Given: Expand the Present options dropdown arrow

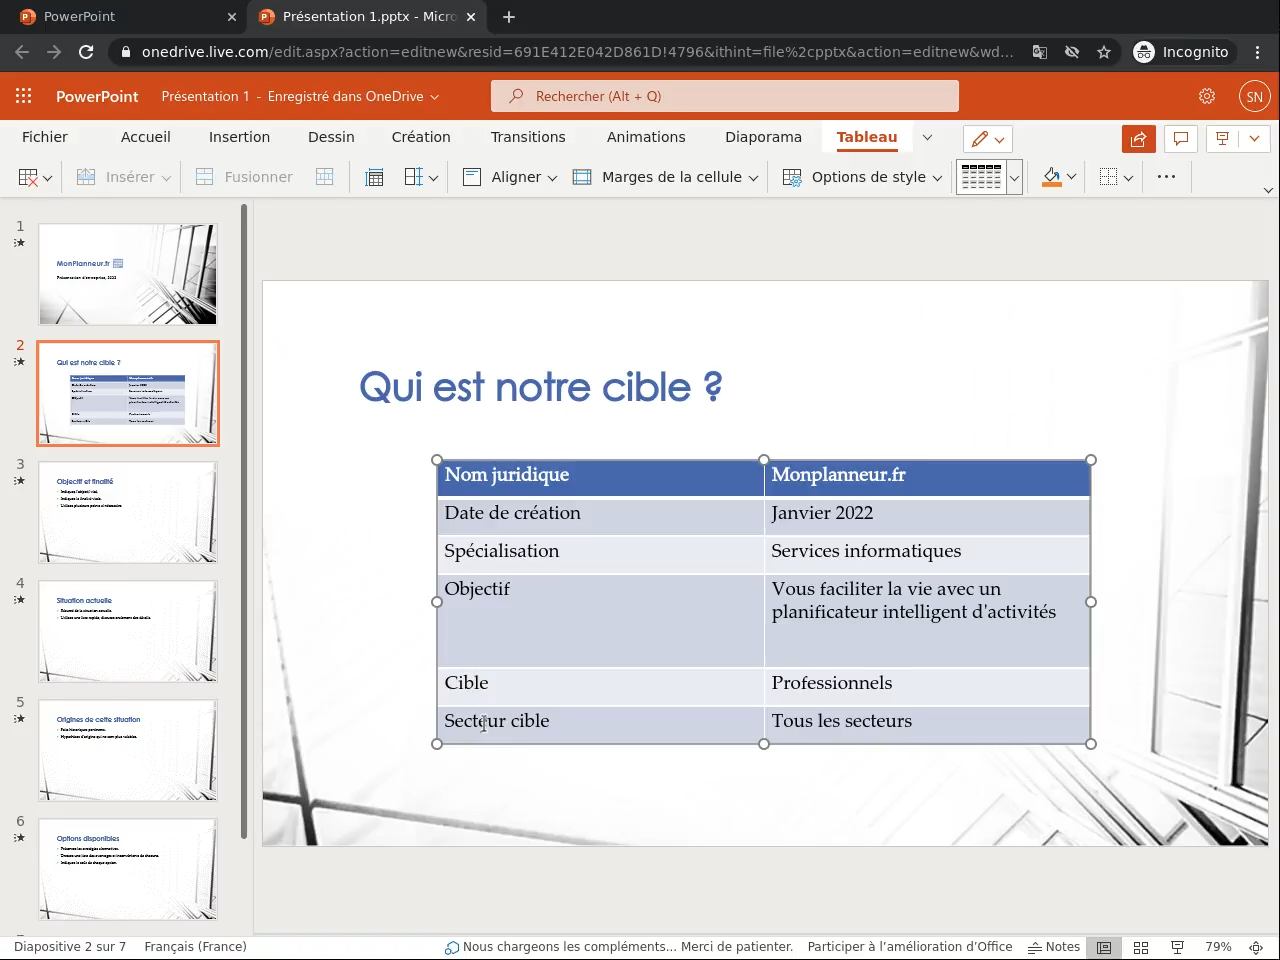Looking at the screenshot, I should 1254,139.
